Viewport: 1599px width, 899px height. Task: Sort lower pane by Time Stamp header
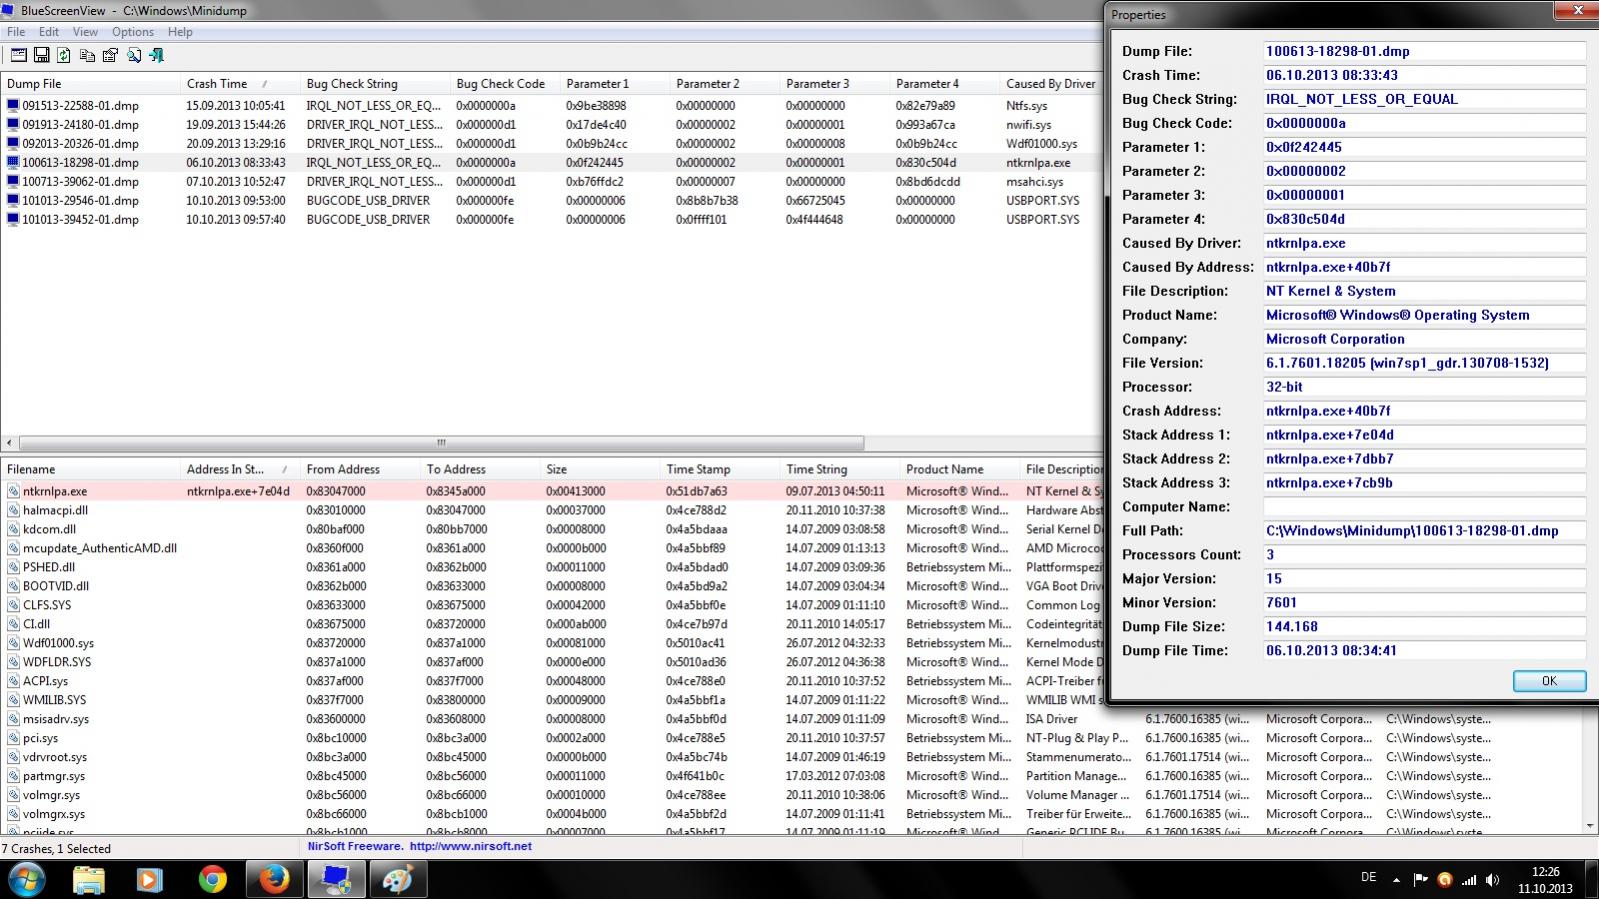[720, 469]
